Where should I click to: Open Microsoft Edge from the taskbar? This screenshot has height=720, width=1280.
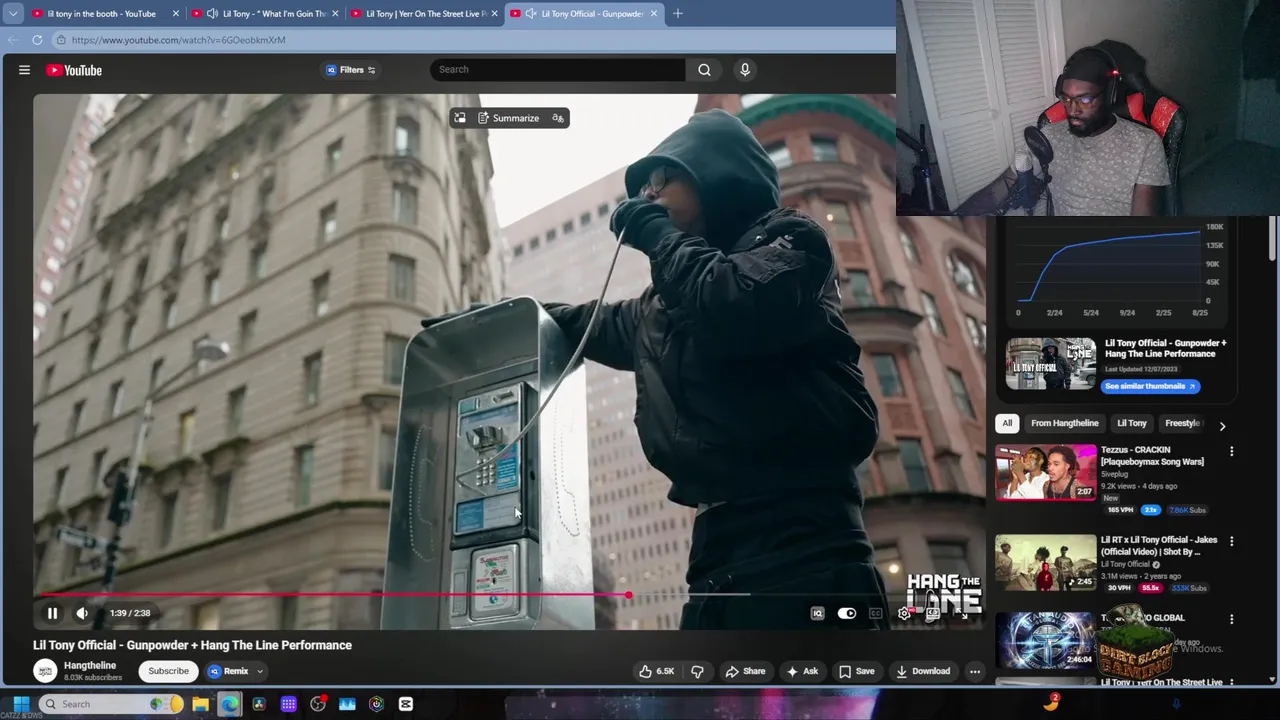click(x=230, y=704)
